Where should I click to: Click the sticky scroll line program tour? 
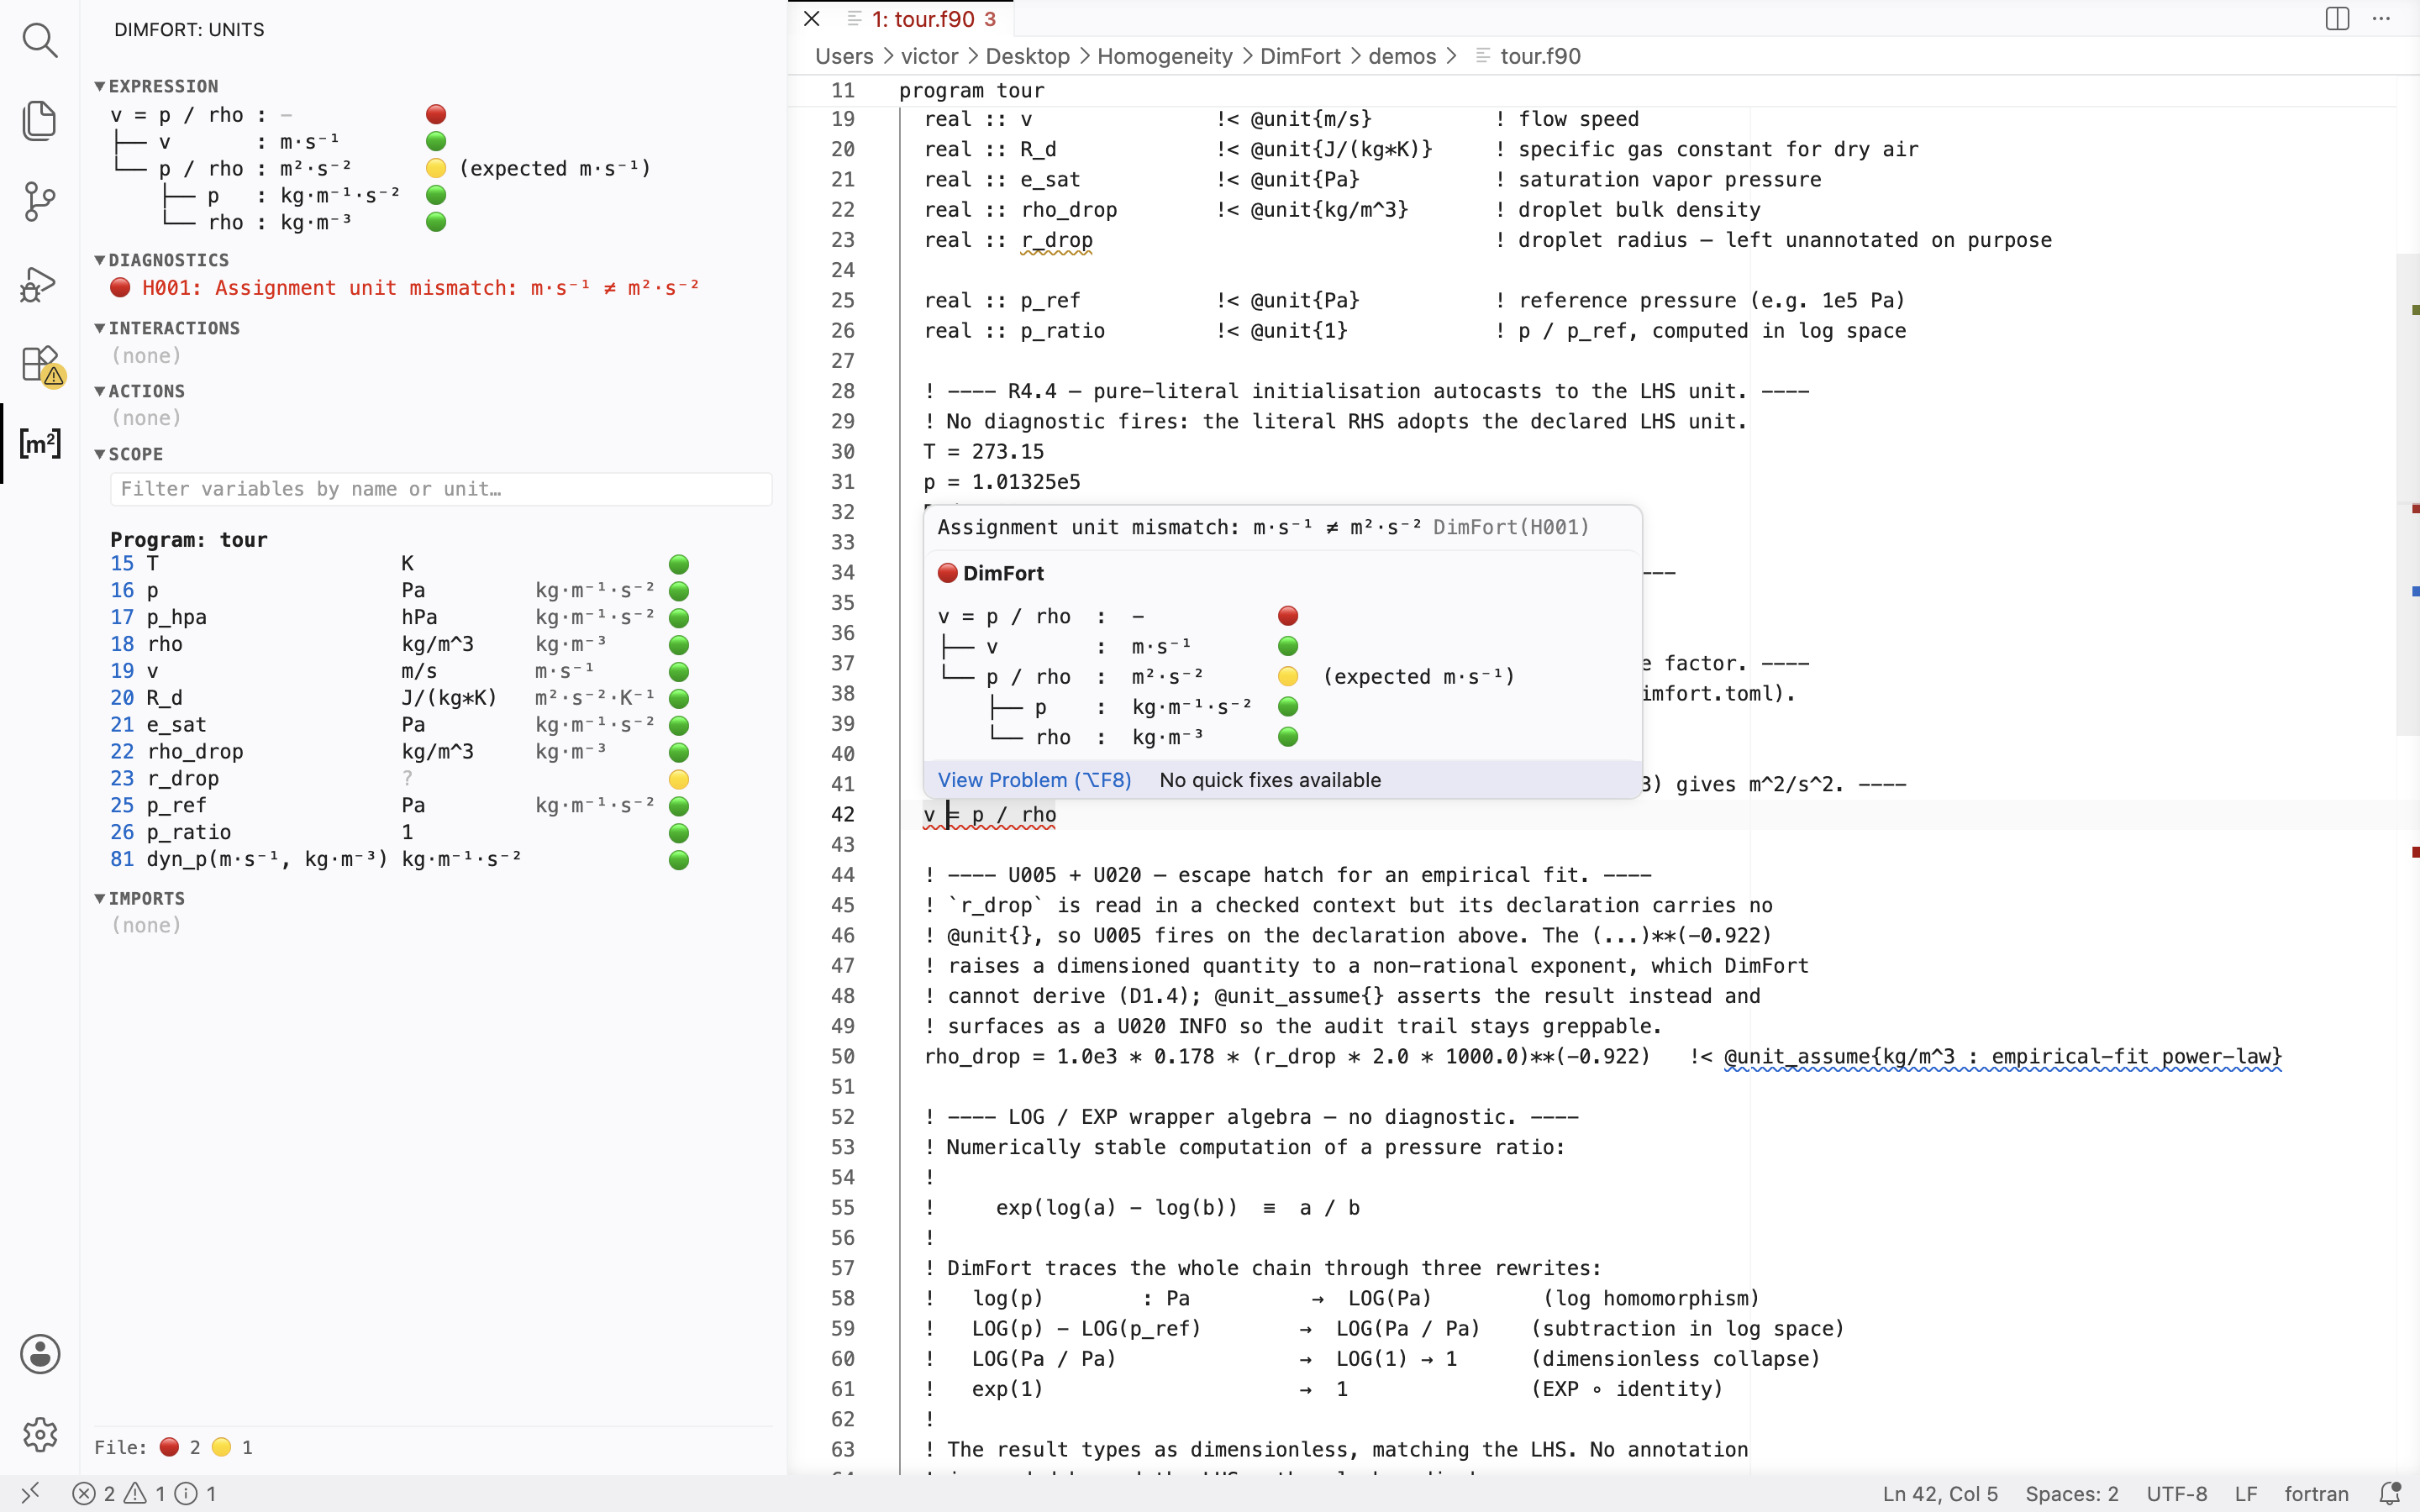point(971,90)
